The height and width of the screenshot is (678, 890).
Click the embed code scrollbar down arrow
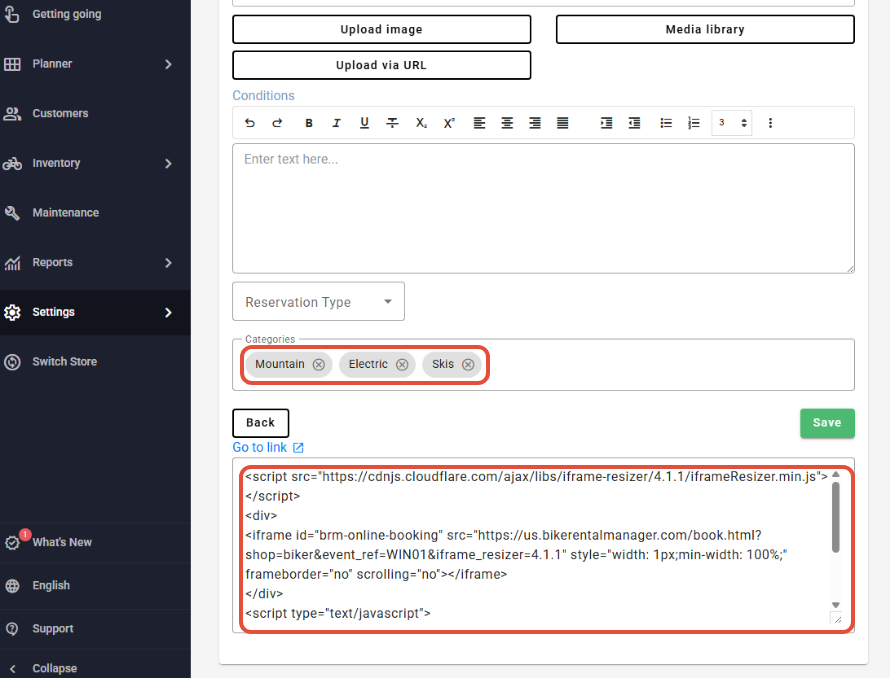836,605
